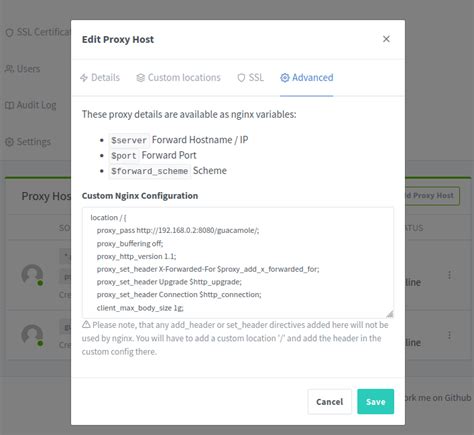Open the SSL tab
Screen dimensions: 474x435
point(250,78)
